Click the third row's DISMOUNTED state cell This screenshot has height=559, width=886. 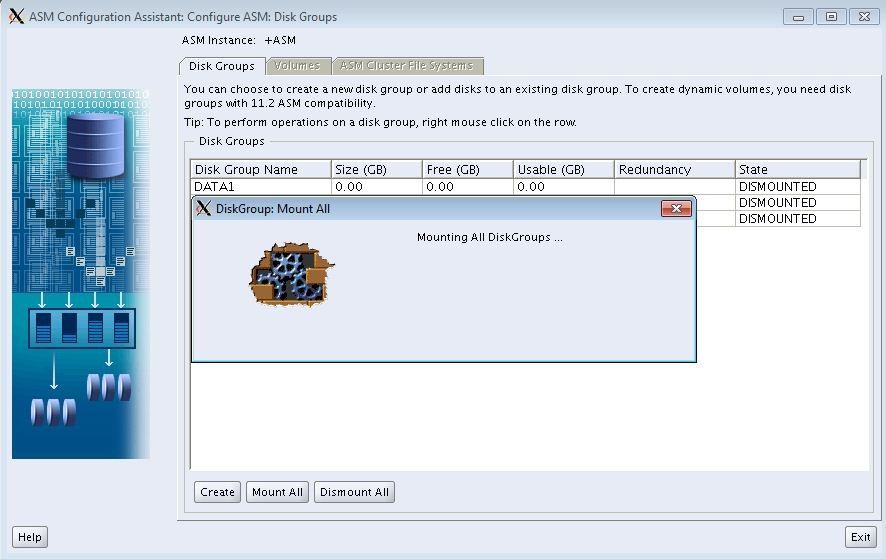pyautogui.click(x=798, y=219)
